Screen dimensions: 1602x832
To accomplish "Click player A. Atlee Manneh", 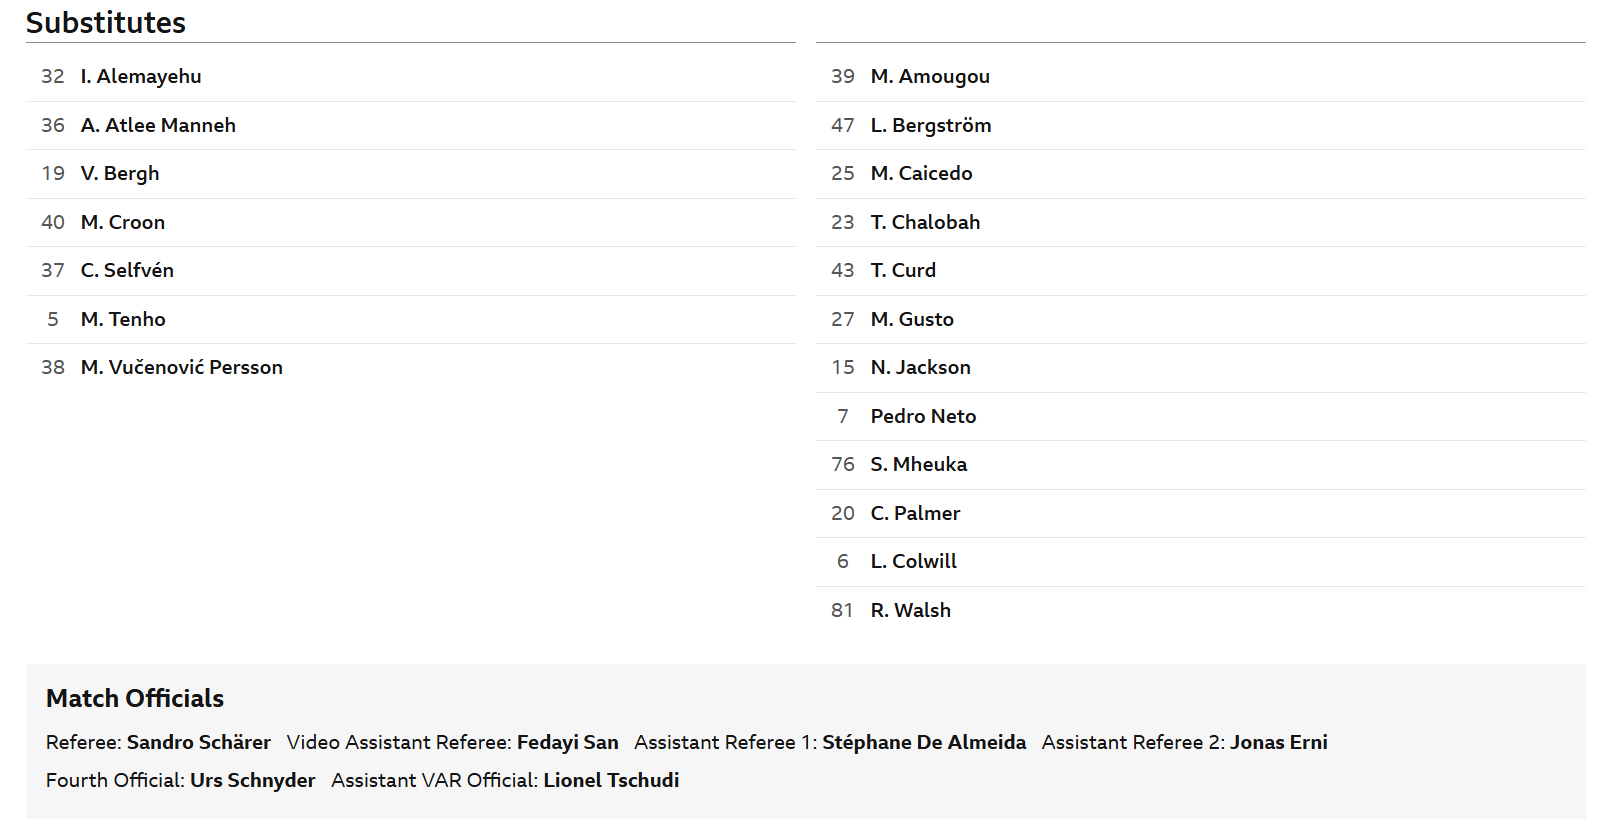I will pyautogui.click(x=158, y=125).
